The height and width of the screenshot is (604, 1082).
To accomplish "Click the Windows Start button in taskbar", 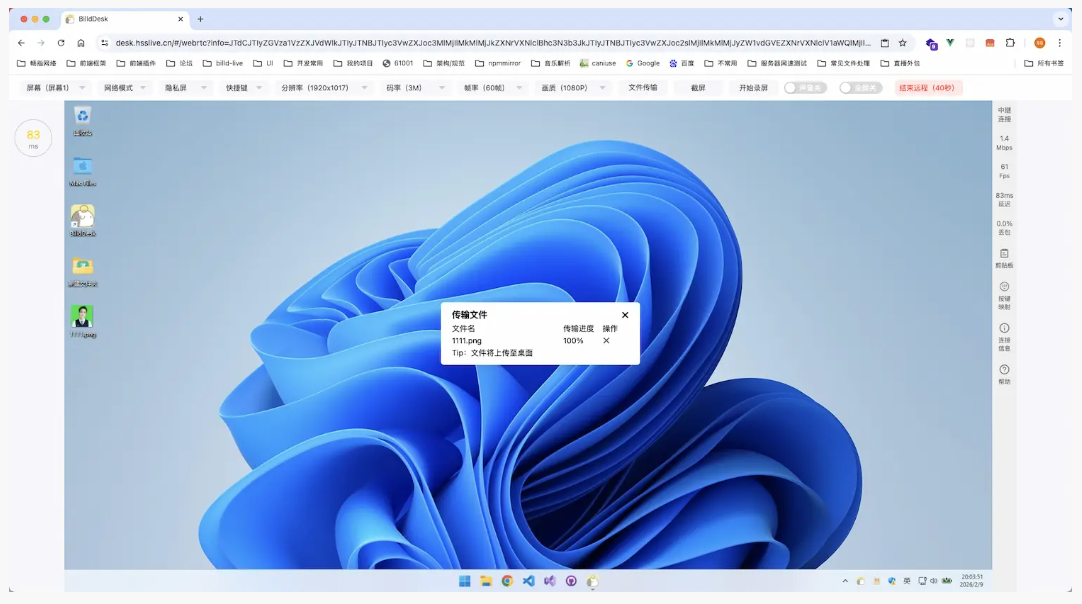I will [x=465, y=581].
